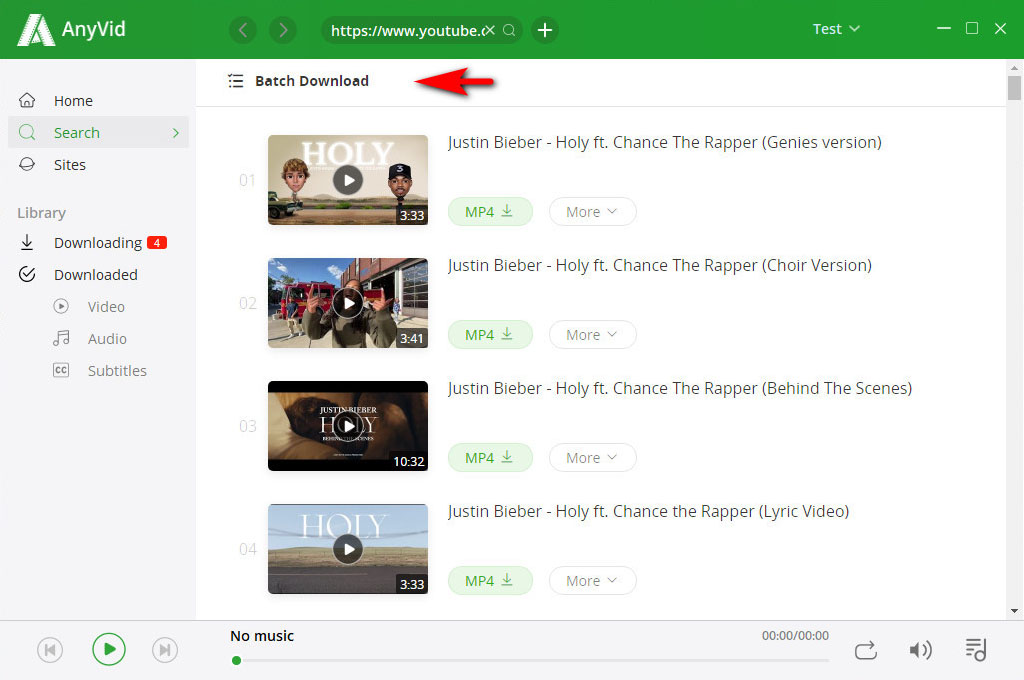Viewport: 1024px width, 680px height.
Task: Play the Lyric Video thumbnail
Action: tap(348, 549)
